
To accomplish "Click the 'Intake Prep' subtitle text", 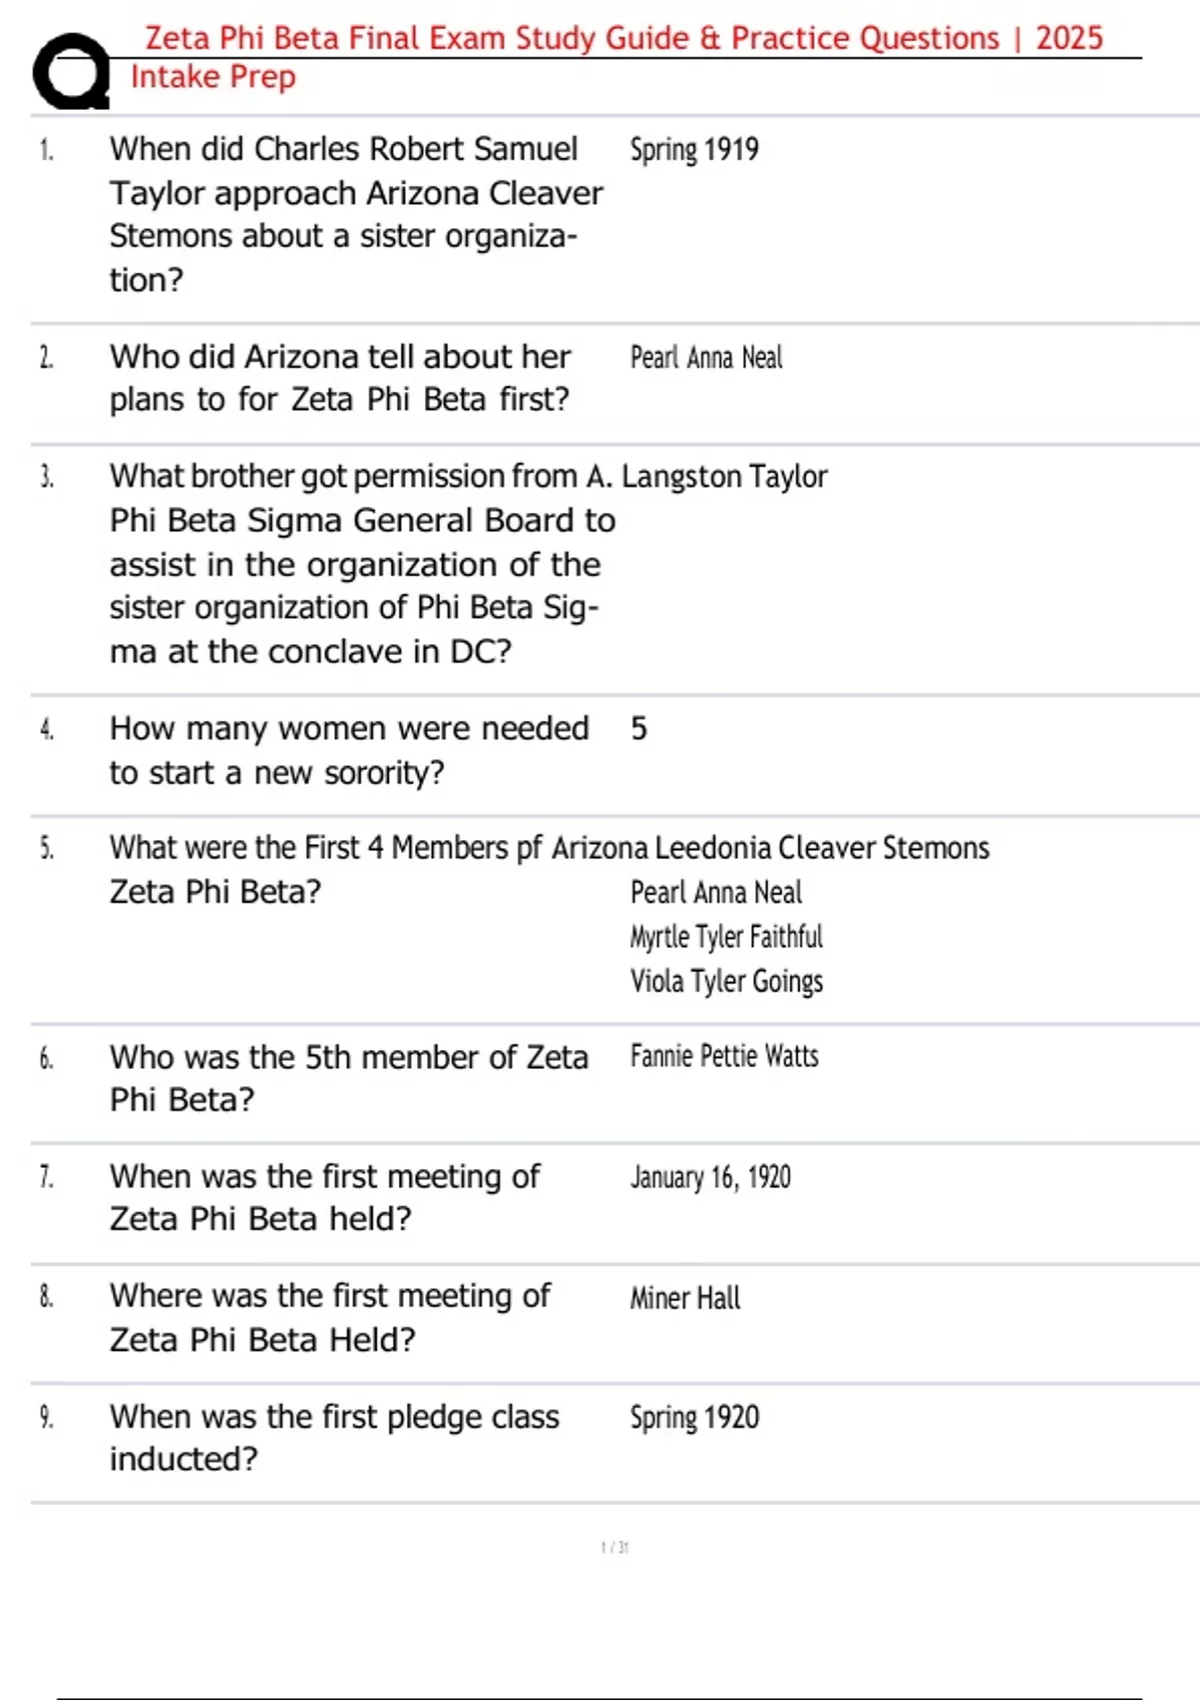I will [x=213, y=77].
